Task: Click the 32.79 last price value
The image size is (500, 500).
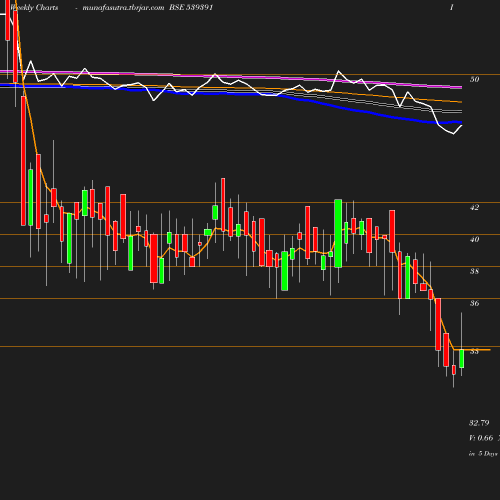Action: click(x=479, y=423)
